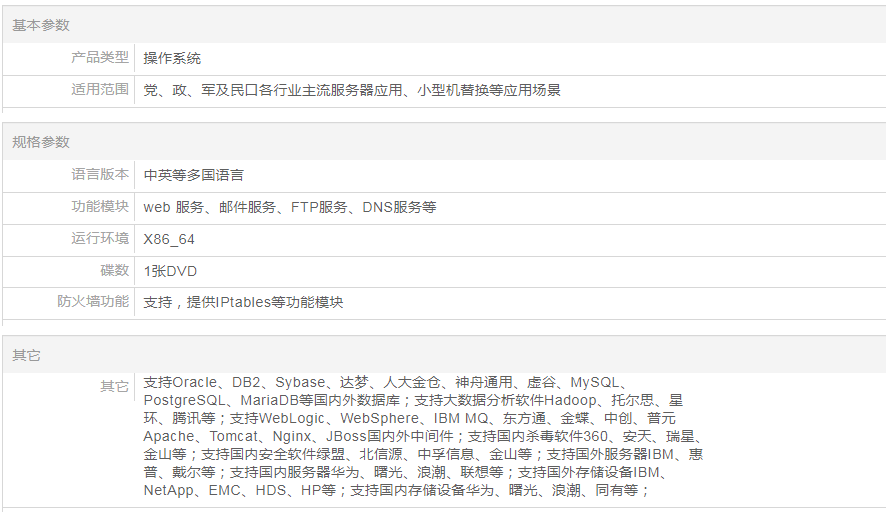890x512 pixels.
Task: Click the 适用范围 description about 党、政、军
Action: (352, 90)
